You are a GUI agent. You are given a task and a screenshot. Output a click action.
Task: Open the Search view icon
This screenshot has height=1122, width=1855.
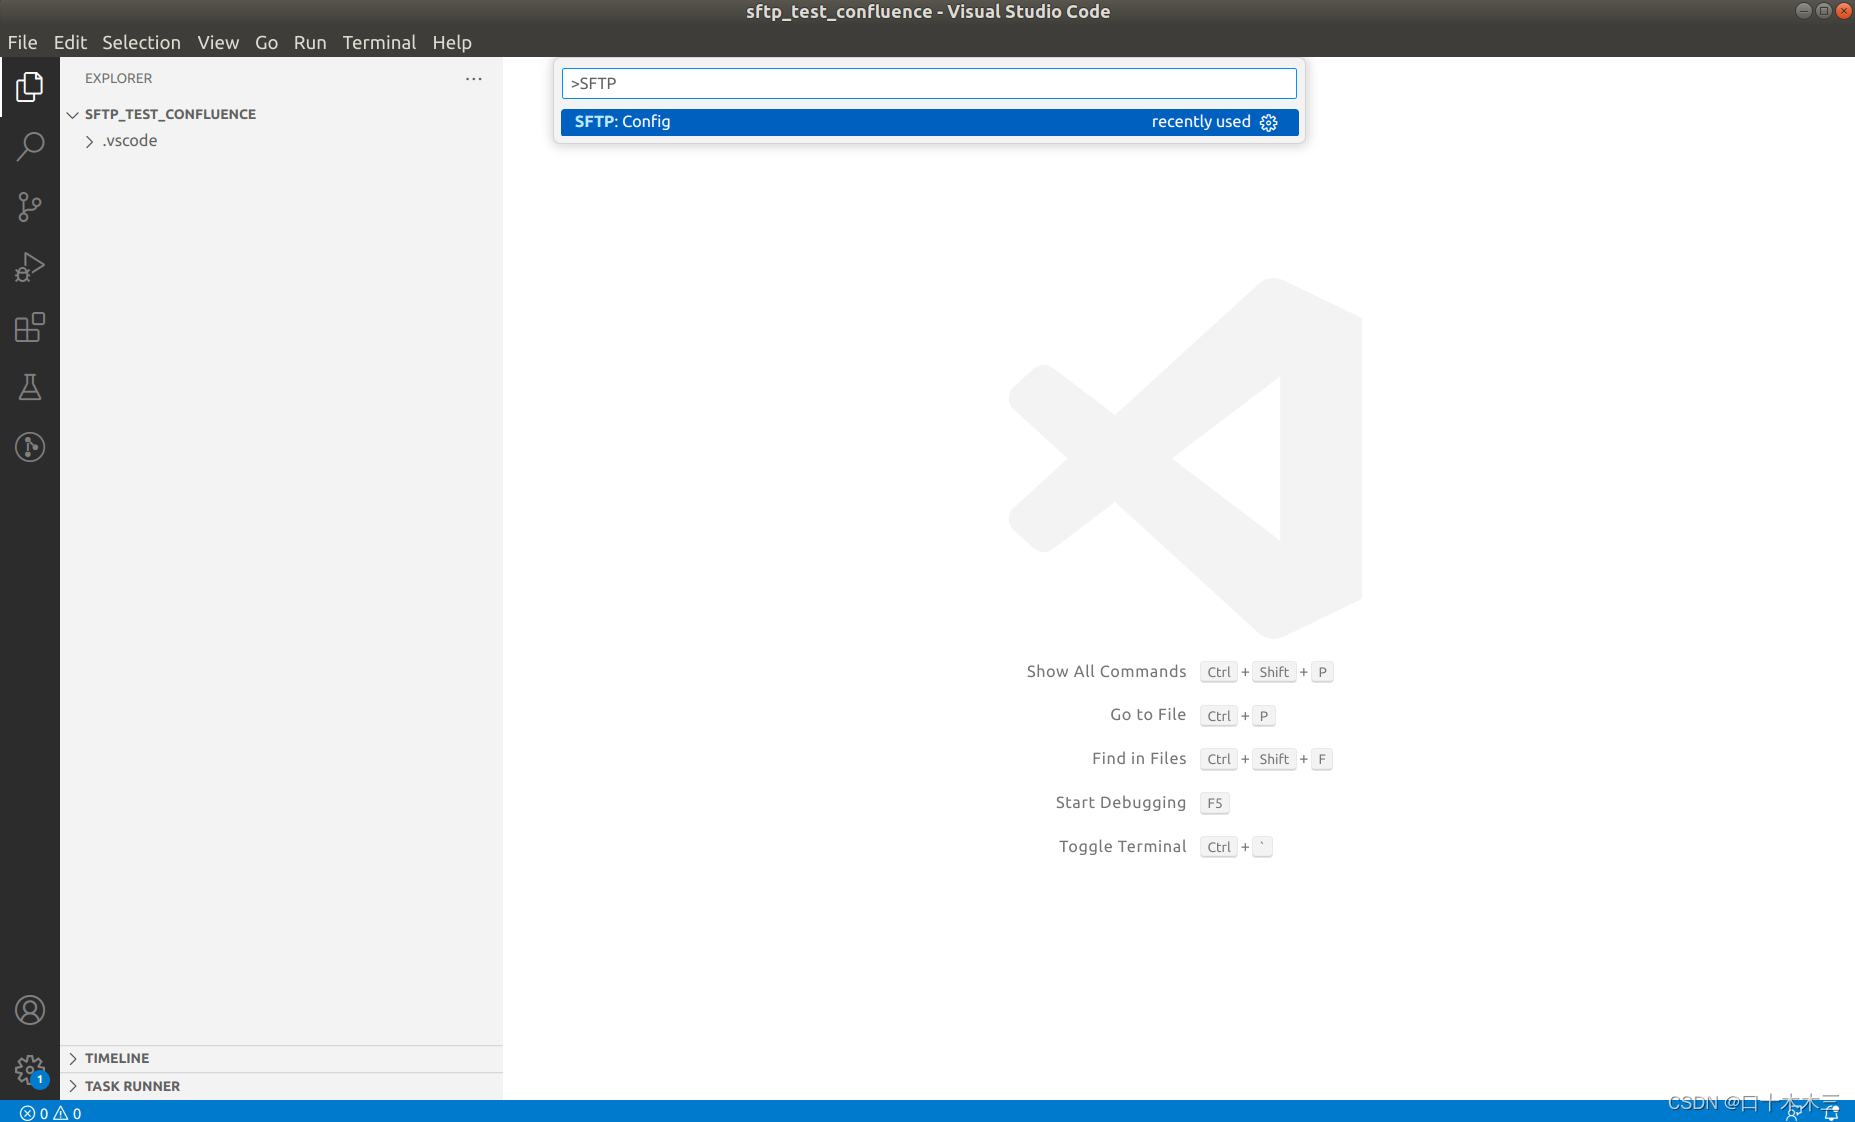(30, 147)
